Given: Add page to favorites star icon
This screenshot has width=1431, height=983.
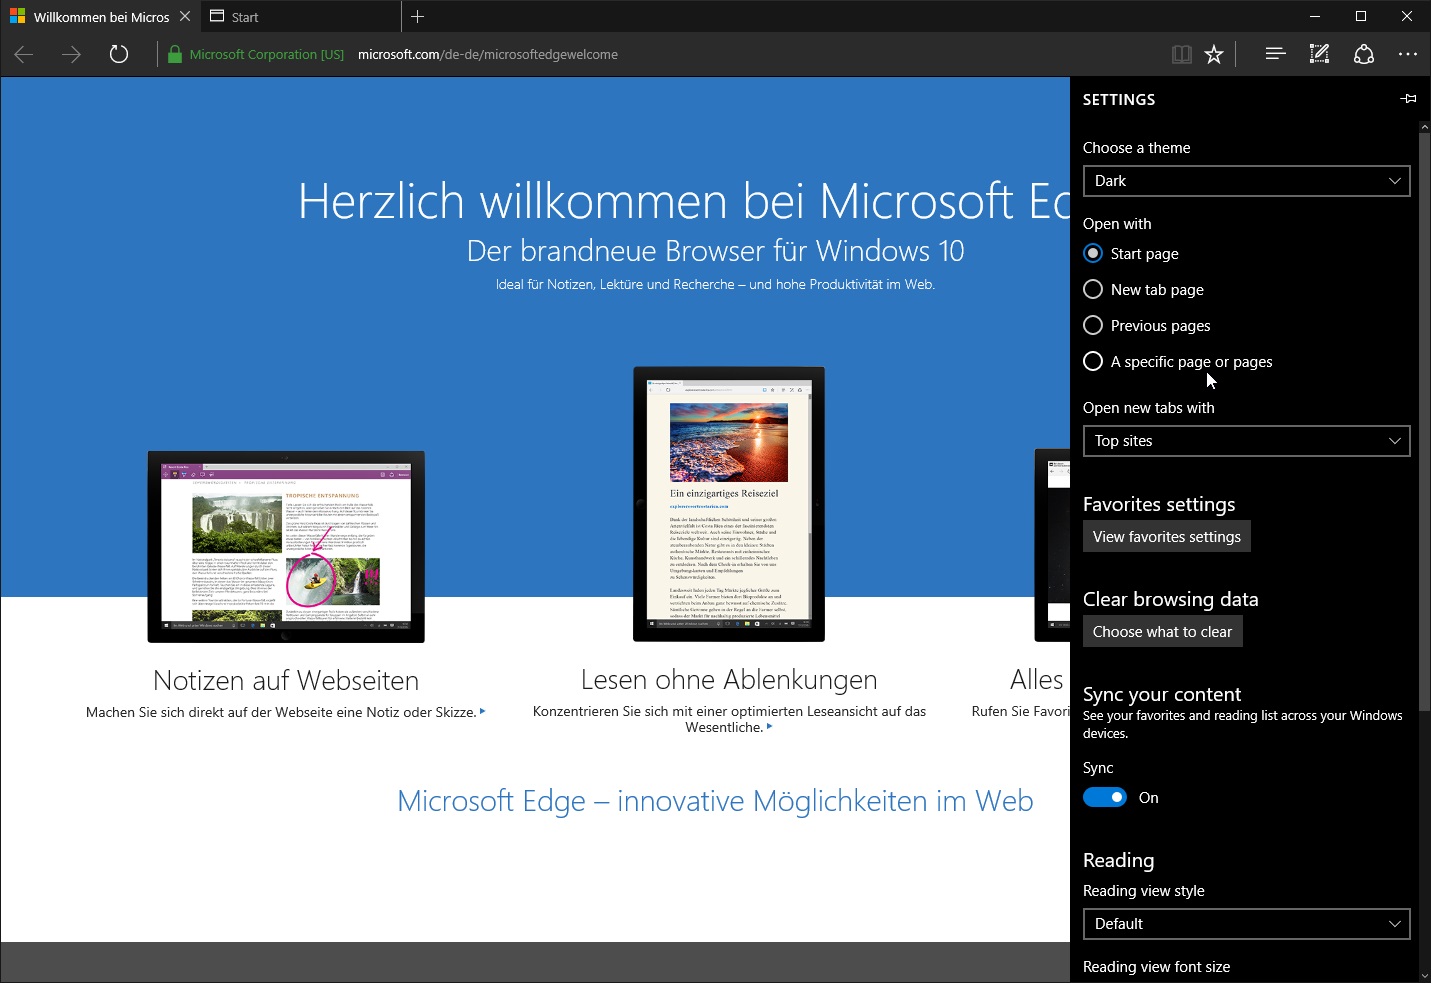Looking at the screenshot, I should 1214,54.
